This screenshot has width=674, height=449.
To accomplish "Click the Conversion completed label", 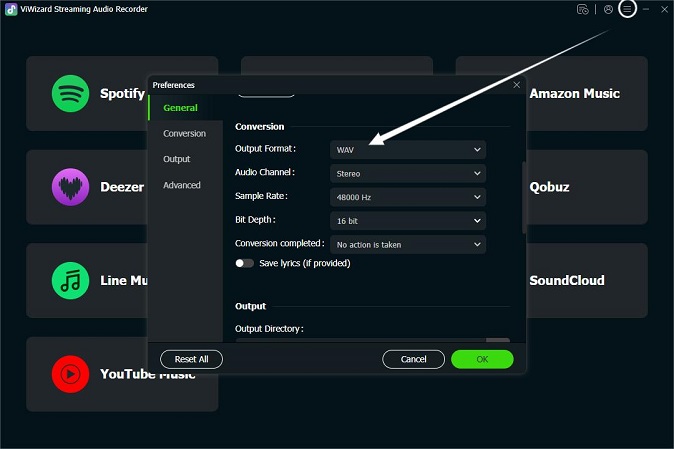I will click(279, 243).
